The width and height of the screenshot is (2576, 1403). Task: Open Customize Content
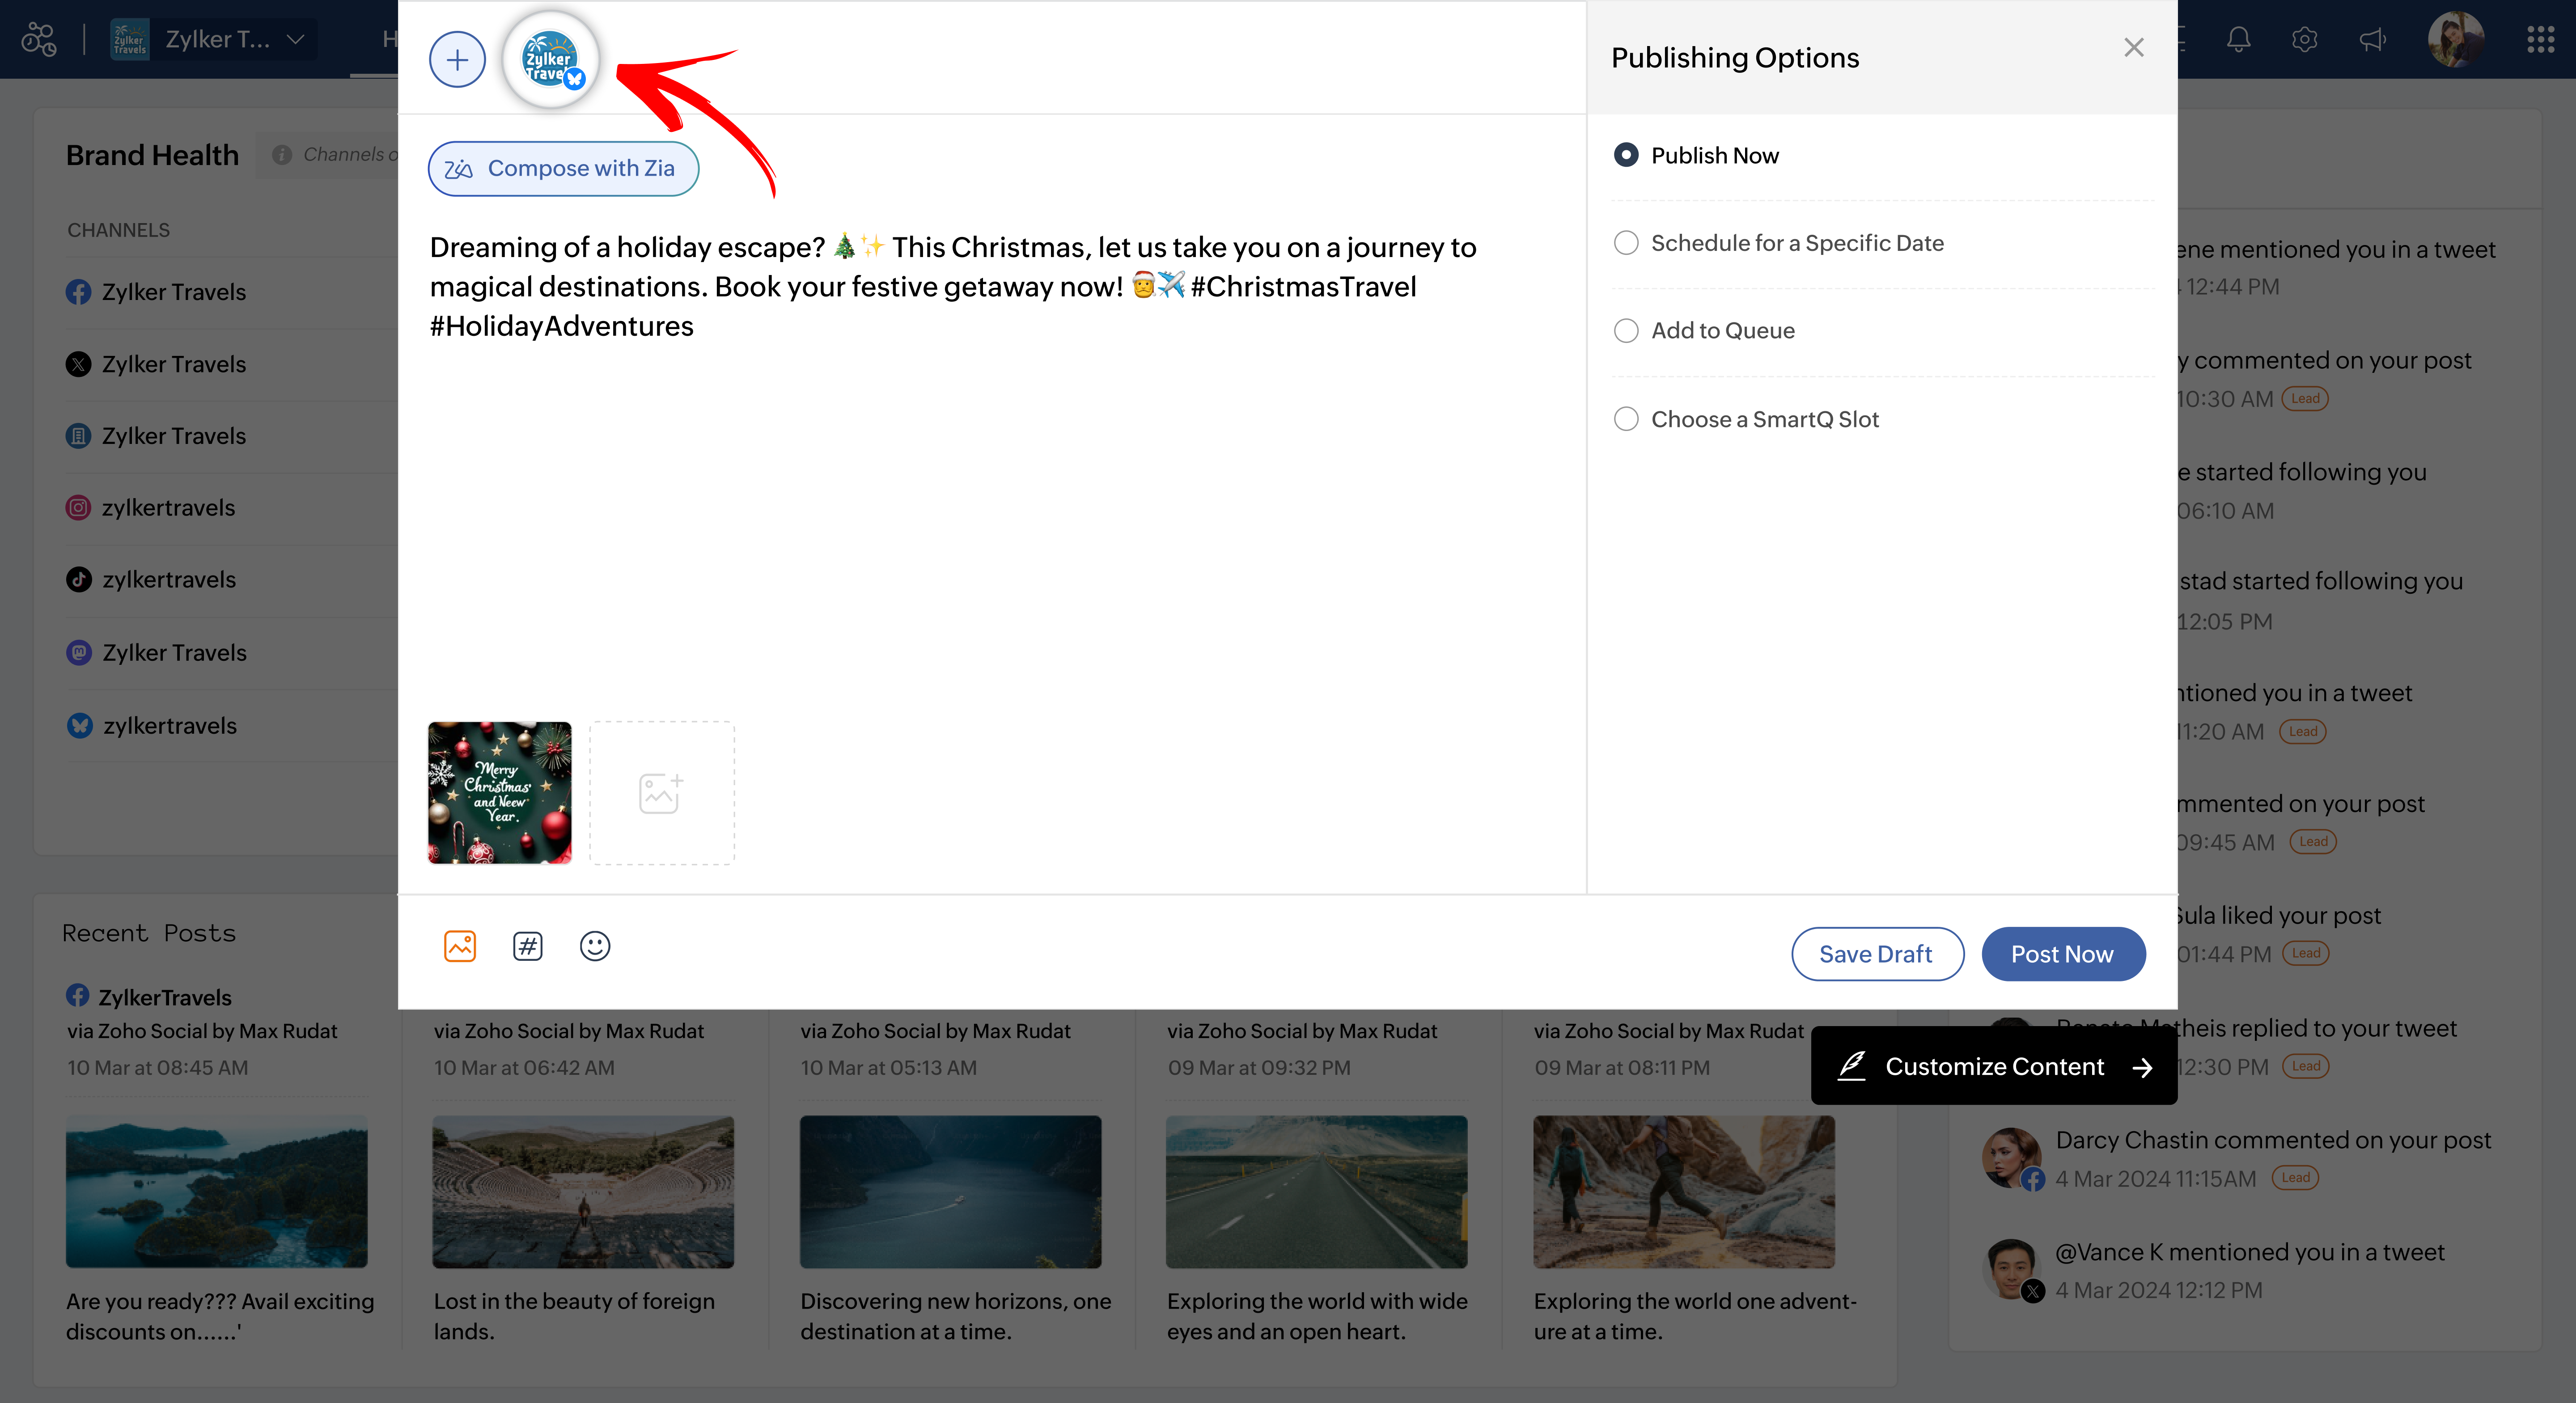coord(1994,1066)
